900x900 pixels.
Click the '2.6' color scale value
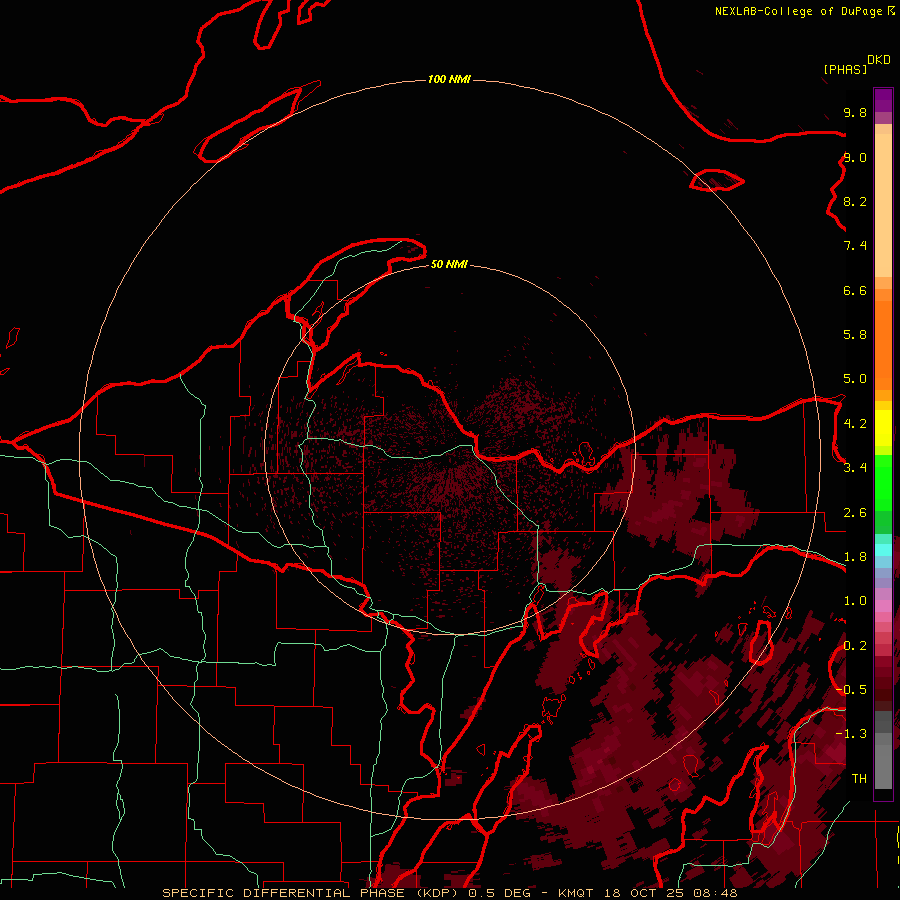click(855, 513)
